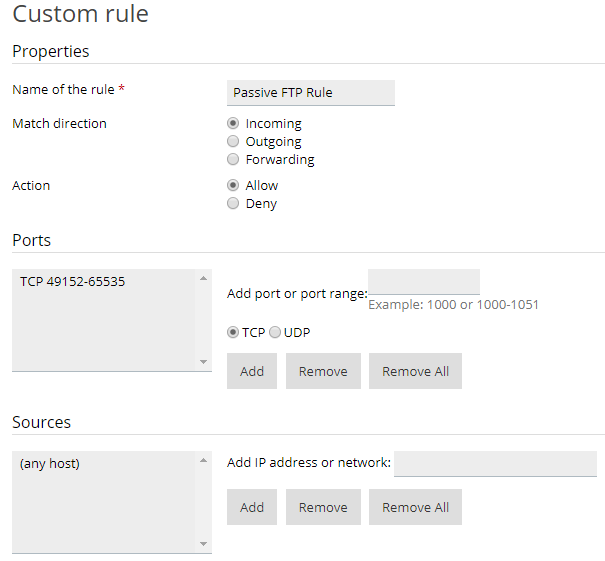Select the Incoming match direction
The height and width of the screenshot is (561, 605).
pos(233,124)
